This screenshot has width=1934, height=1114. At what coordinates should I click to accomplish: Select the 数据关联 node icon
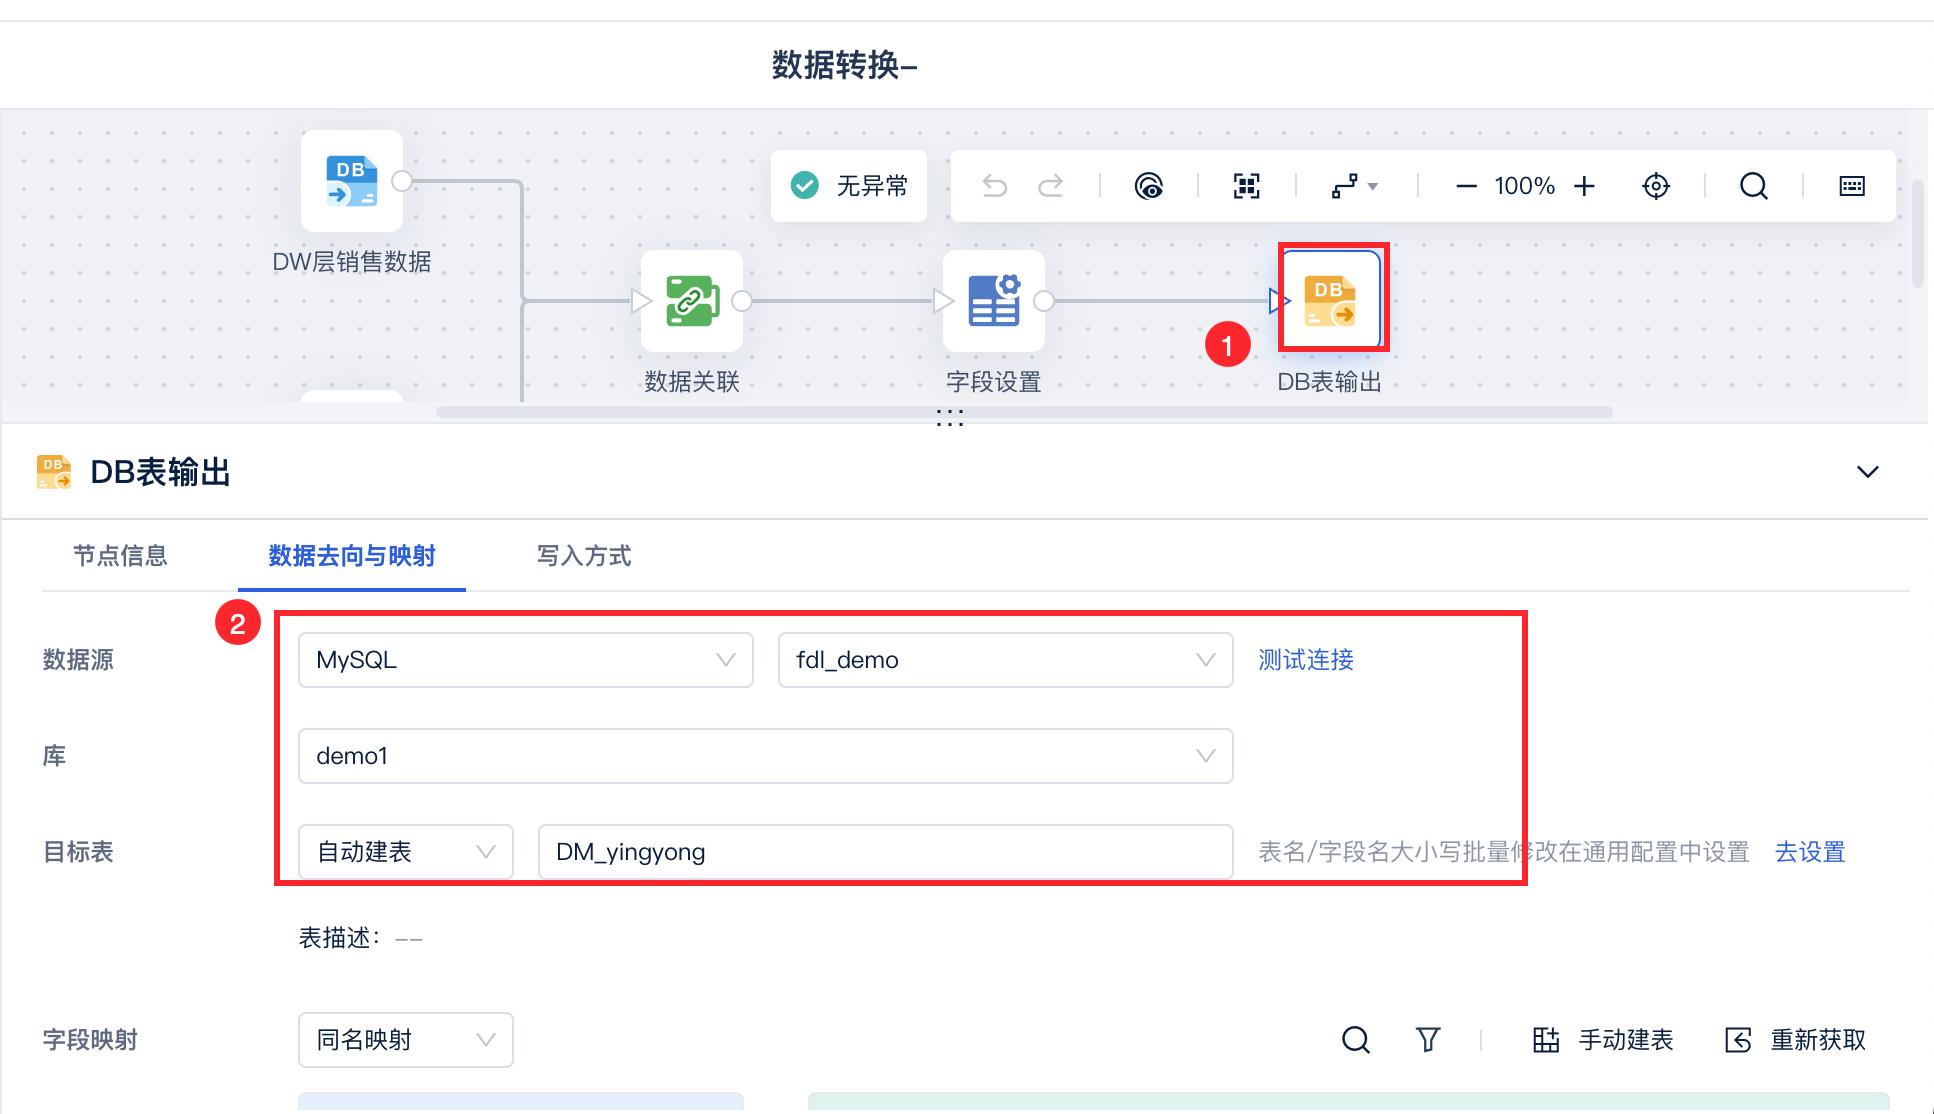pos(692,301)
